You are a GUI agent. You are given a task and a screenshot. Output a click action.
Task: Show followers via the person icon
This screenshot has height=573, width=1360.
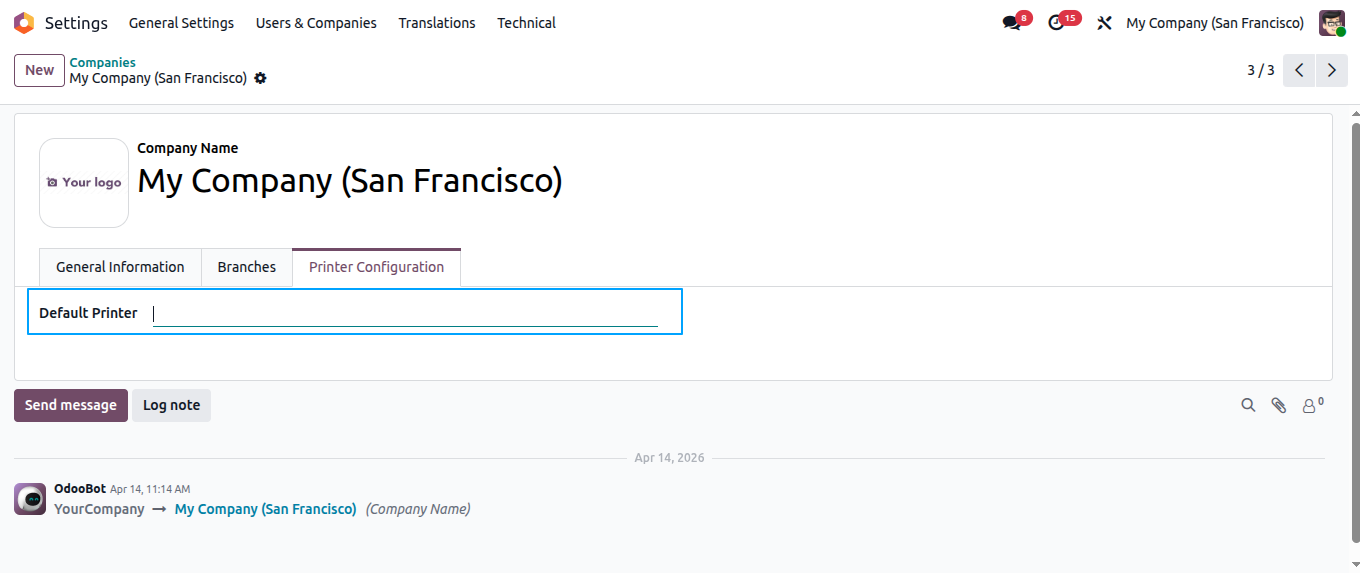tap(1312, 405)
